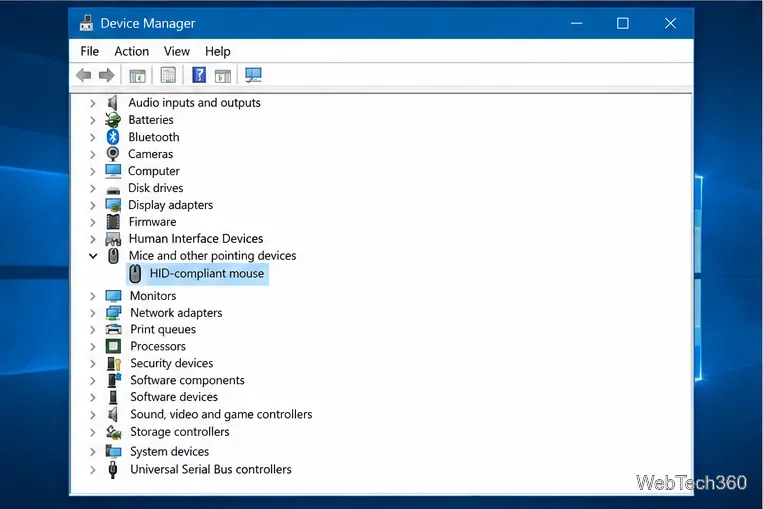Click the Audio inputs speaker icon

point(113,103)
